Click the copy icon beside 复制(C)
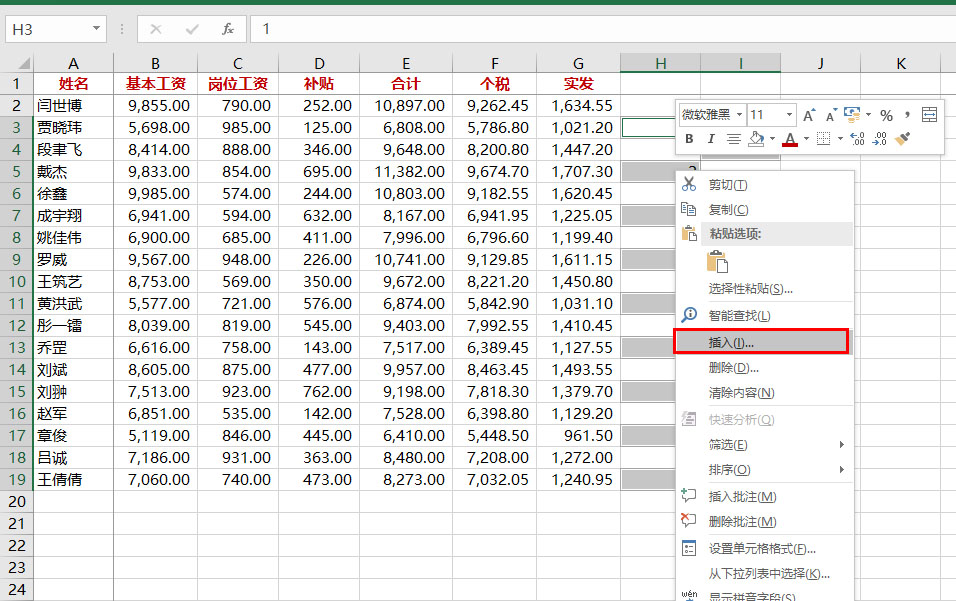956x601 pixels. [x=689, y=209]
